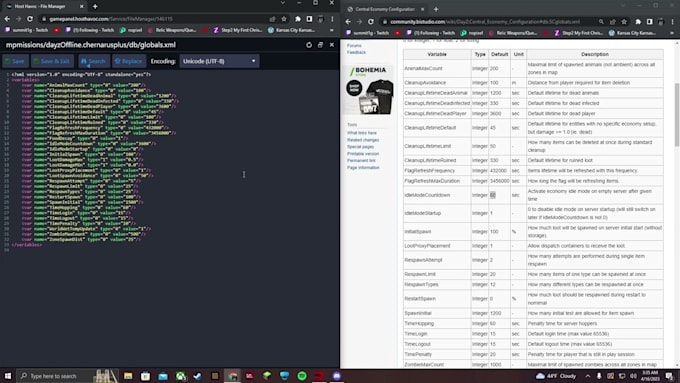The width and height of the screenshot is (680, 383).
Task: Bookmark page star in left browser
Action: point(284,19)
